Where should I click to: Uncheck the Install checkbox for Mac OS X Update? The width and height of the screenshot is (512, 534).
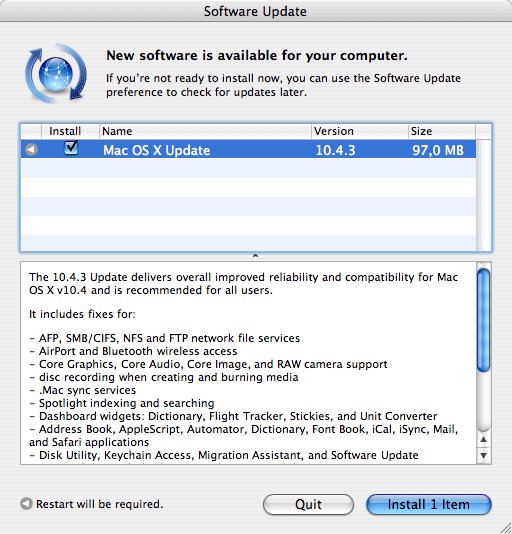point(71,148)
